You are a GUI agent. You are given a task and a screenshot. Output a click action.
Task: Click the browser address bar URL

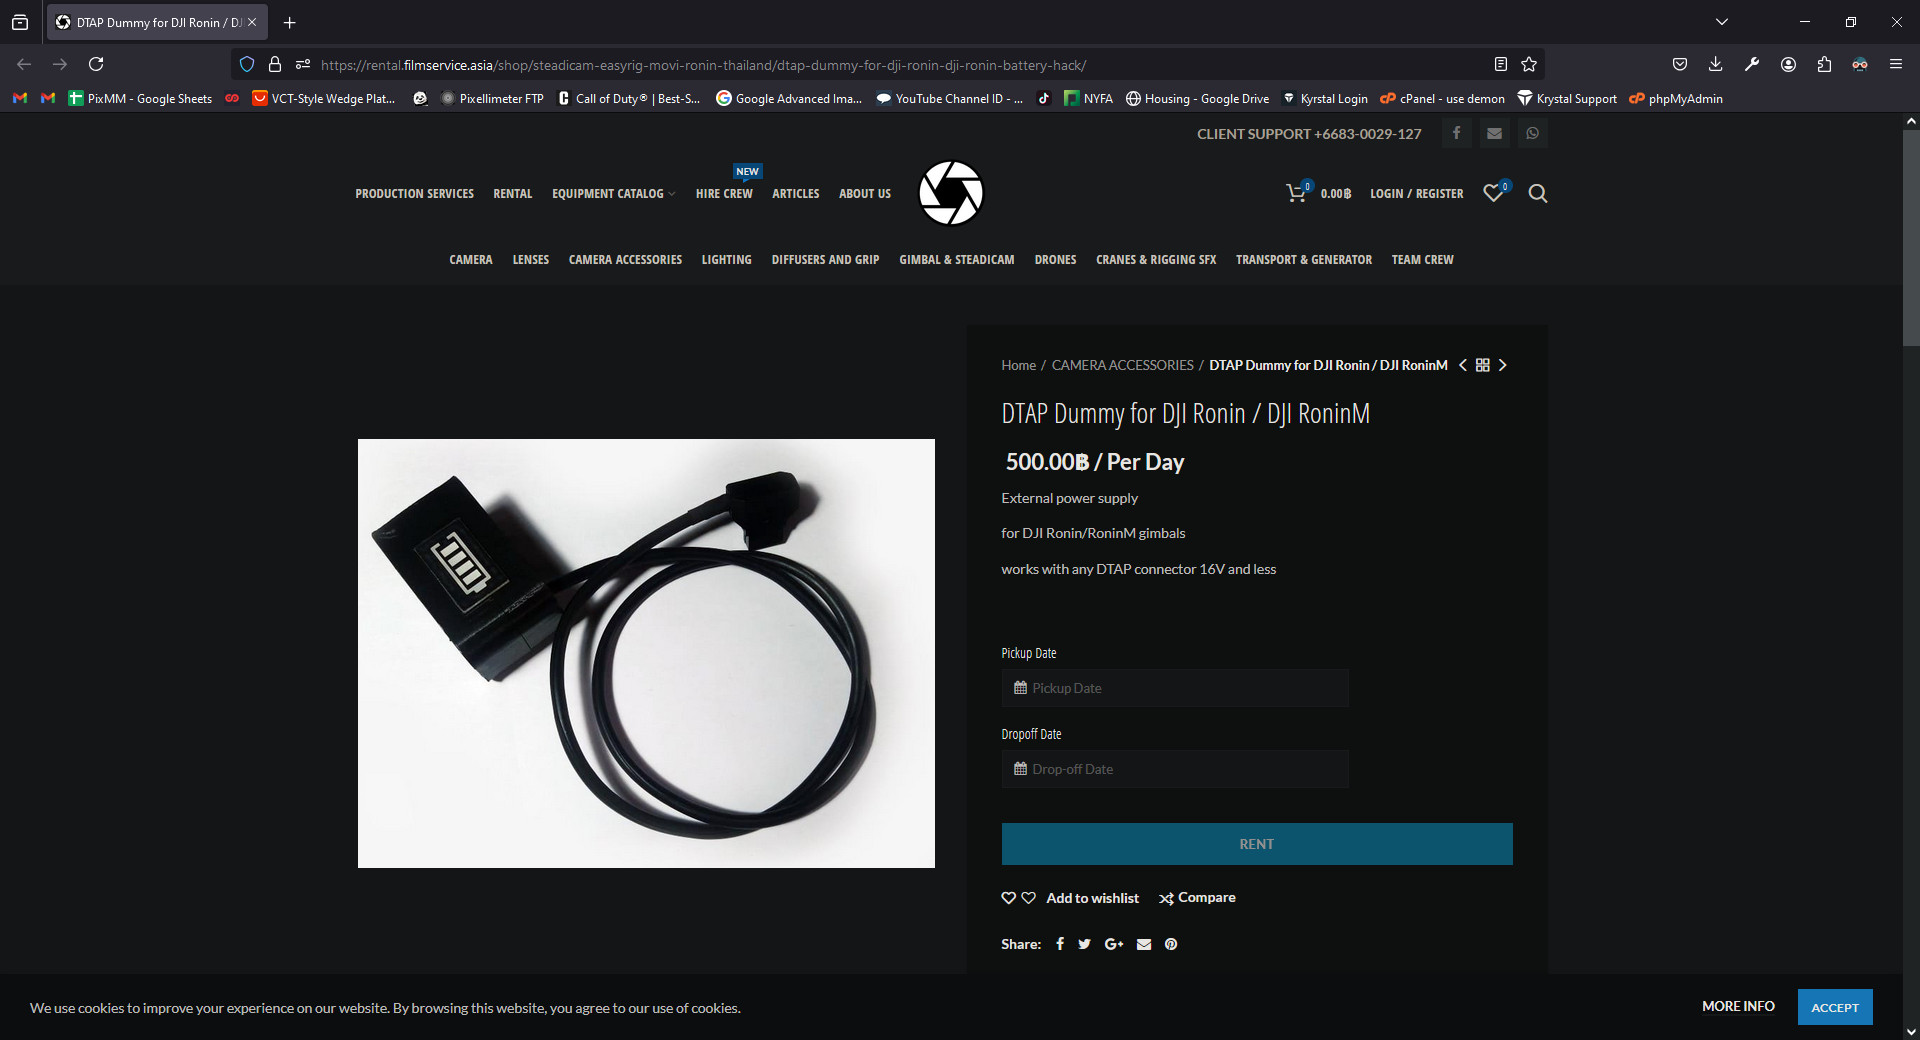703,65
